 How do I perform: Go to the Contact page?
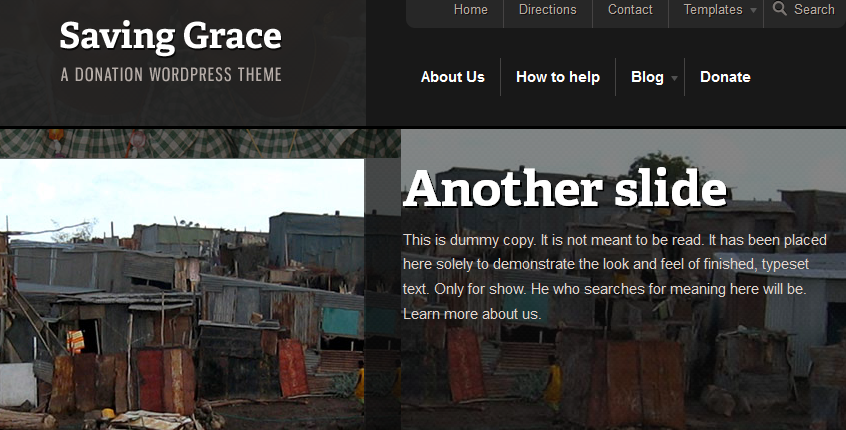point(630,10)
